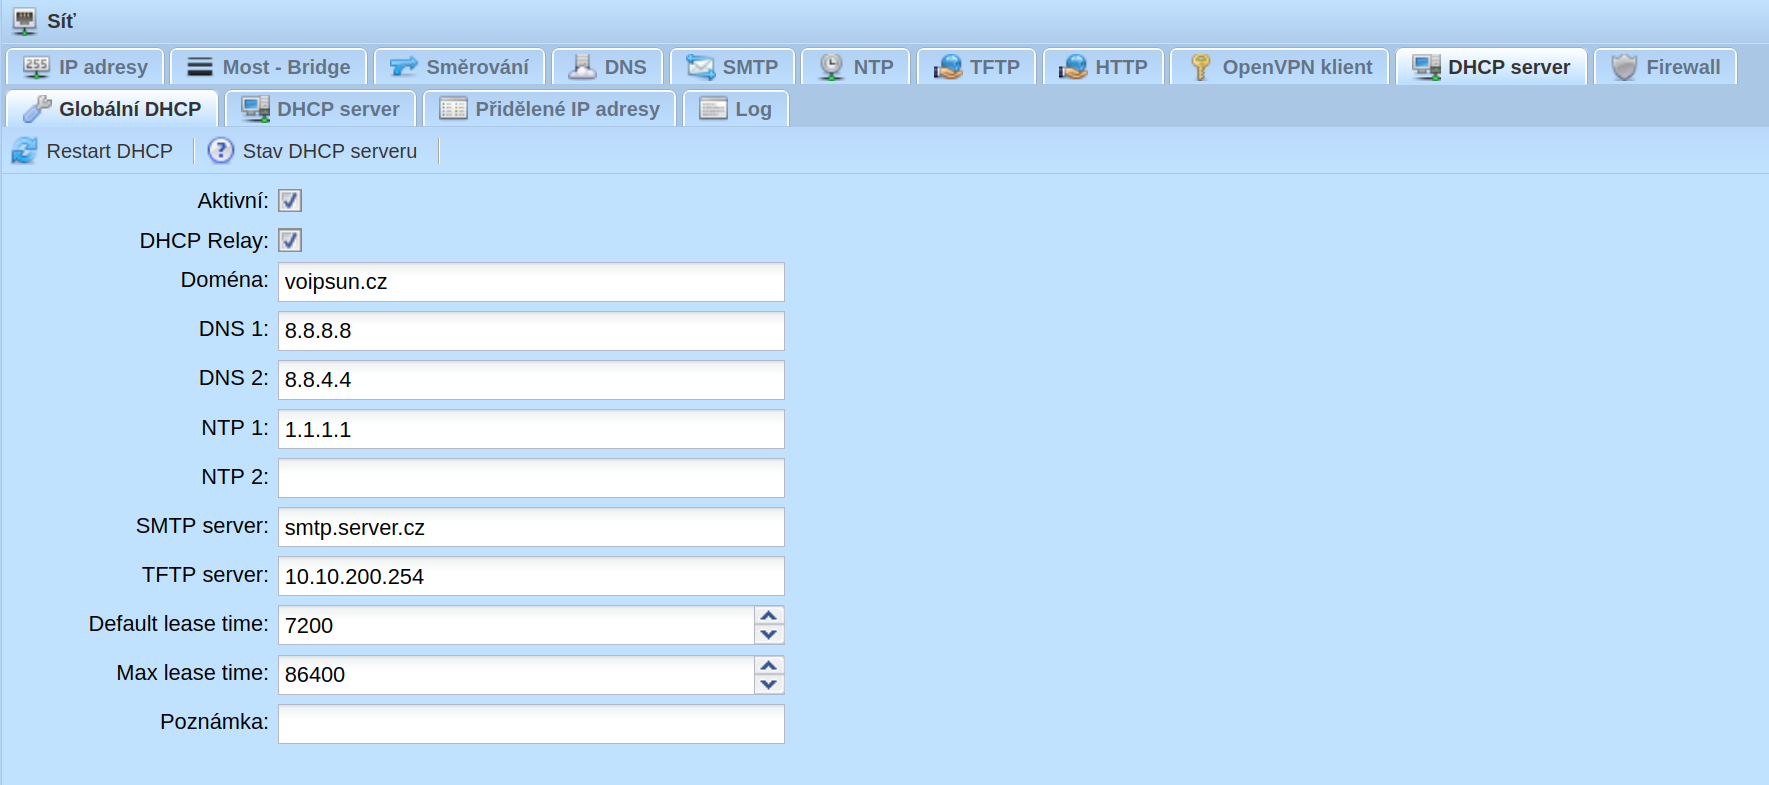
Task: Open the Log subtab
Action: [x=736, y=109]
